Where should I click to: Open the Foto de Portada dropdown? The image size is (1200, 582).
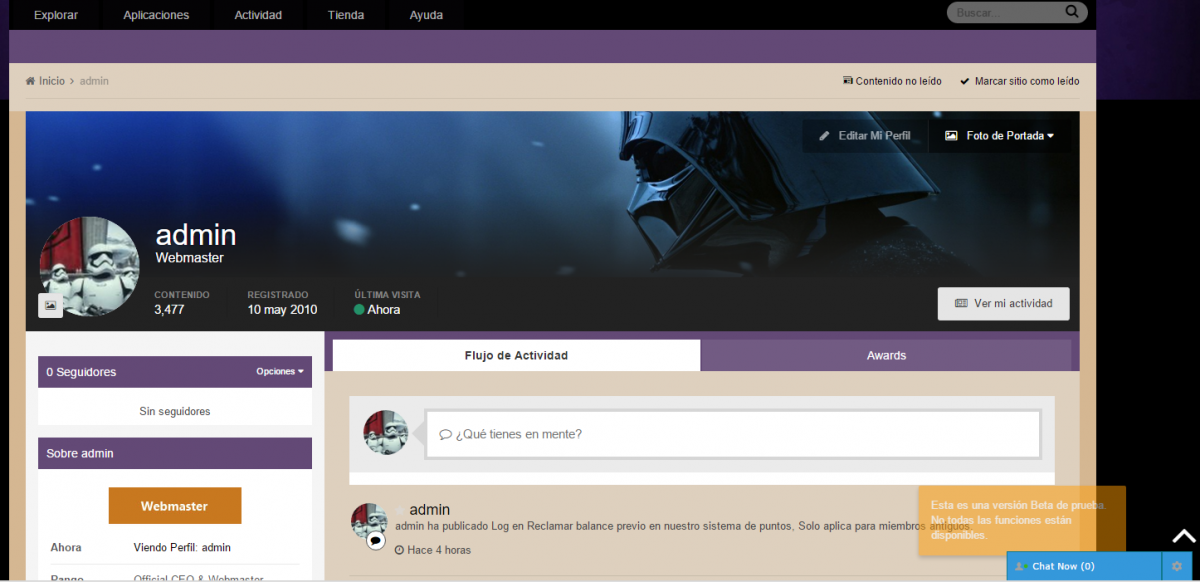click(1000, 136)
